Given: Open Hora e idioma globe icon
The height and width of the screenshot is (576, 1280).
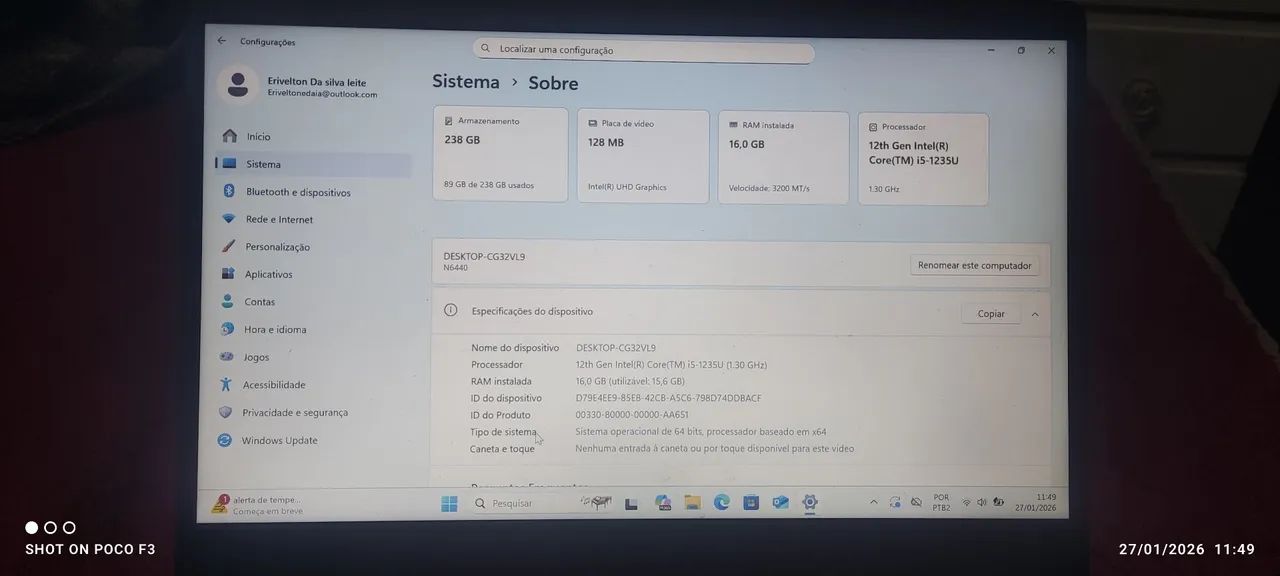Looking at the screenshot, I should coord(228,329).
